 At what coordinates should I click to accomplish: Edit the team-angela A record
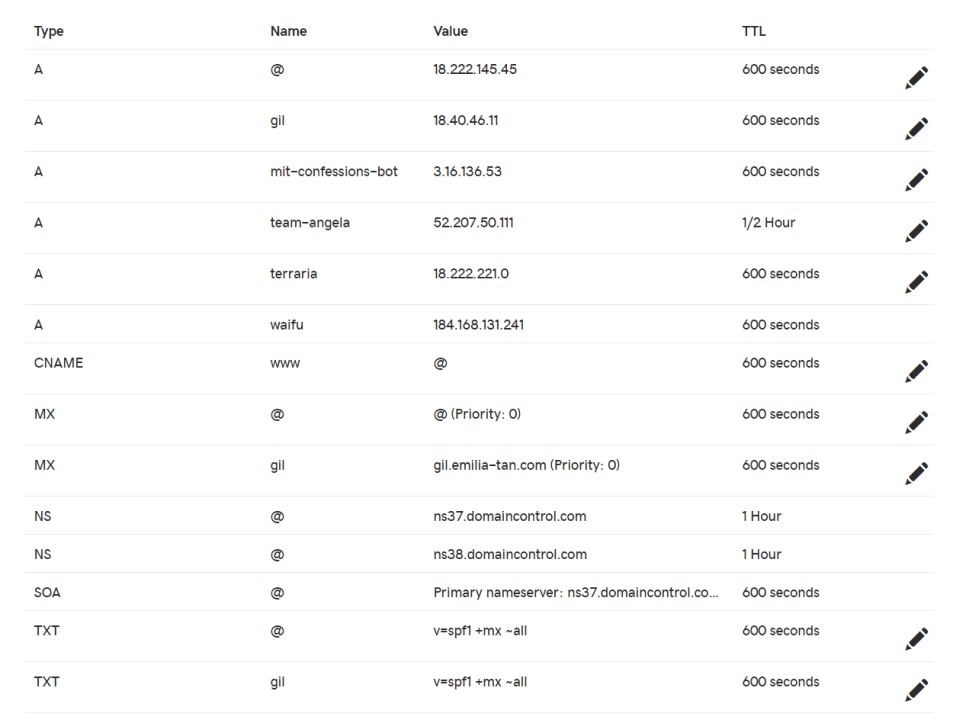tap(916, 231)
